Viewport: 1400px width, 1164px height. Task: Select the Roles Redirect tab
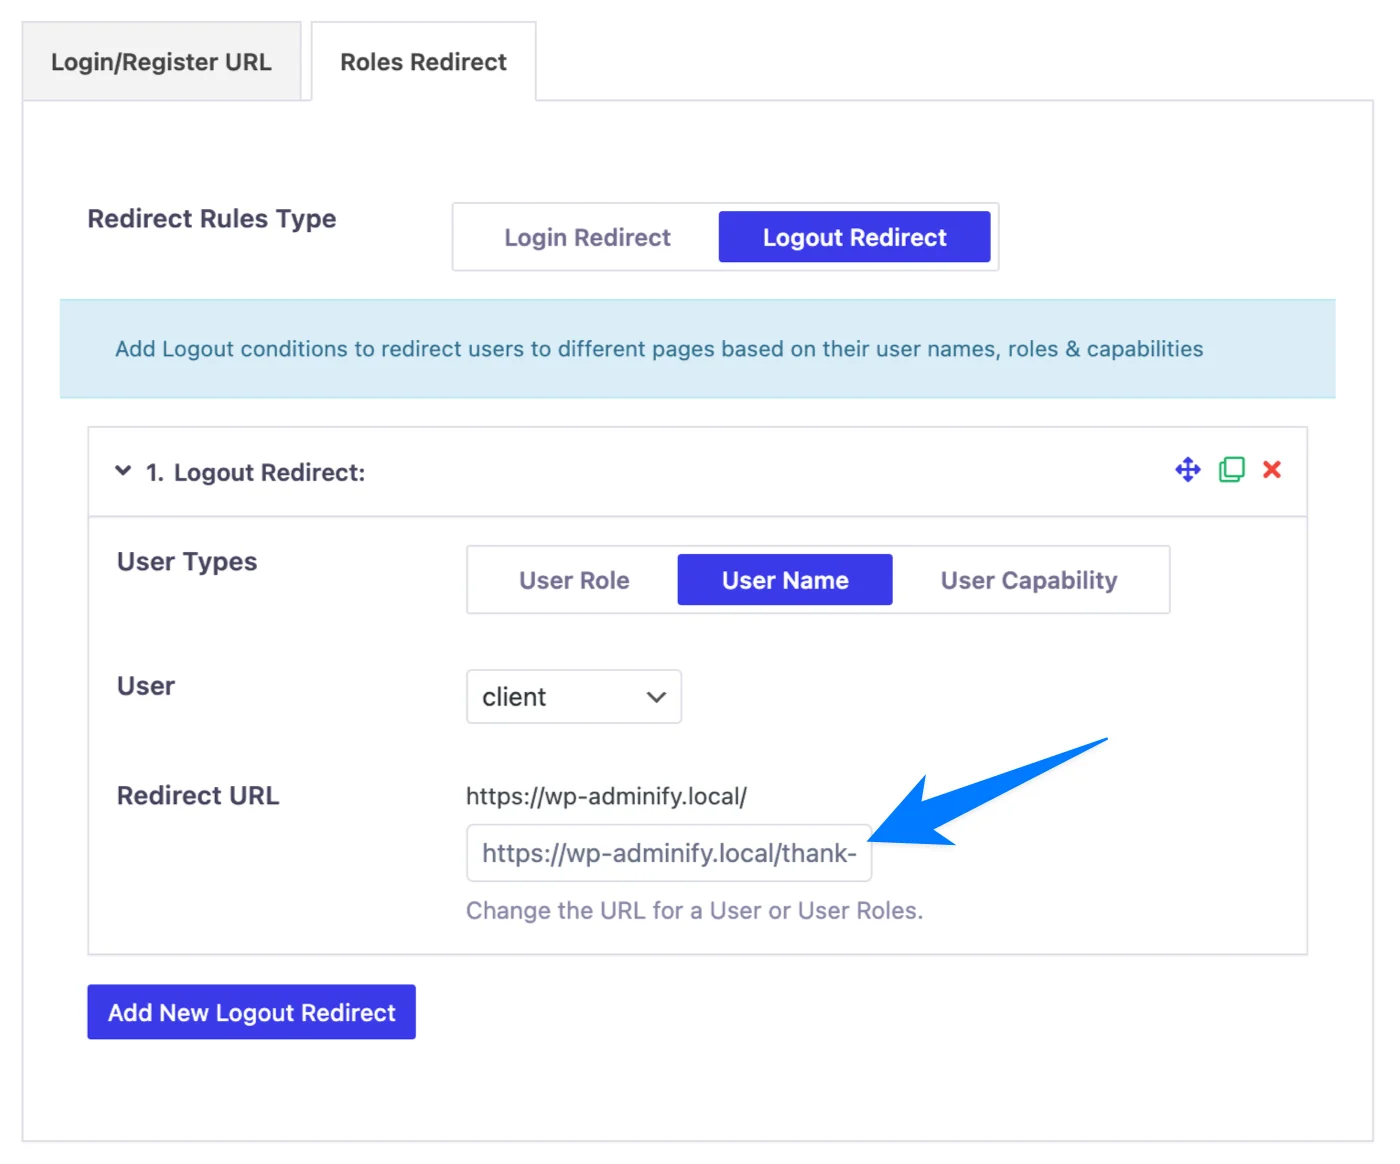point(422,61)
